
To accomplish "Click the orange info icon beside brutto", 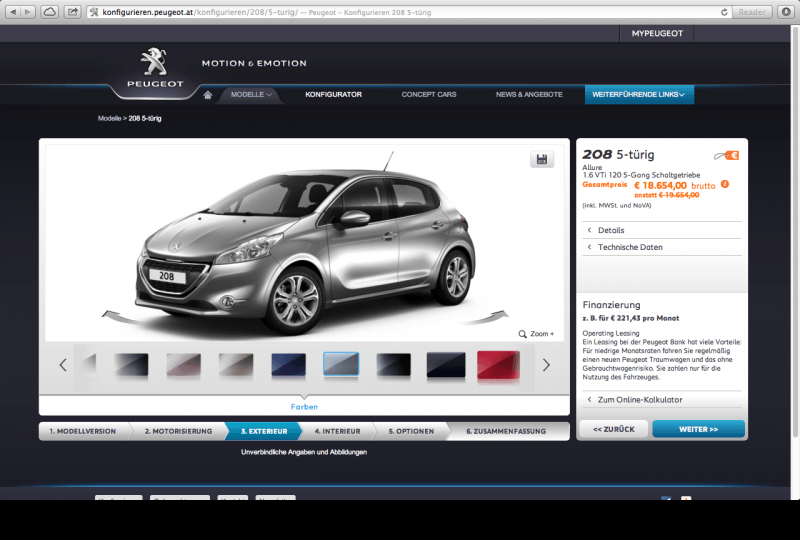I will point(724,185).
